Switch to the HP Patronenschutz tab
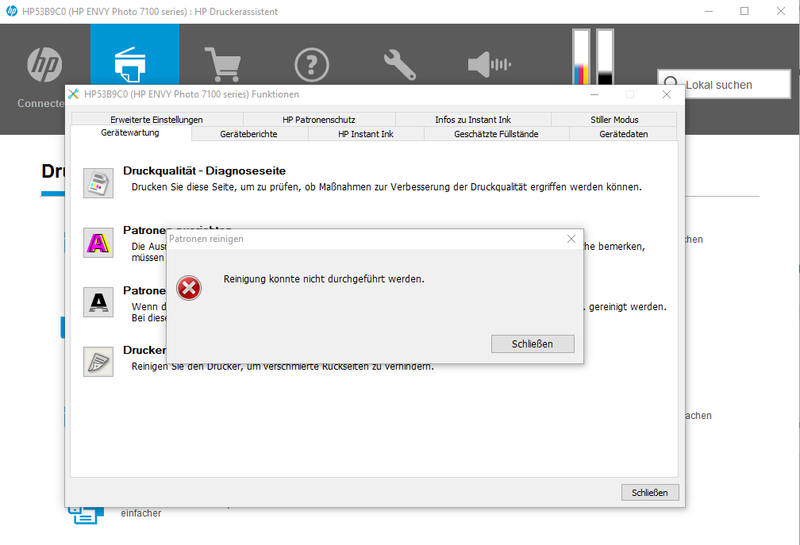The image size is (800, 545). [319, 119]
